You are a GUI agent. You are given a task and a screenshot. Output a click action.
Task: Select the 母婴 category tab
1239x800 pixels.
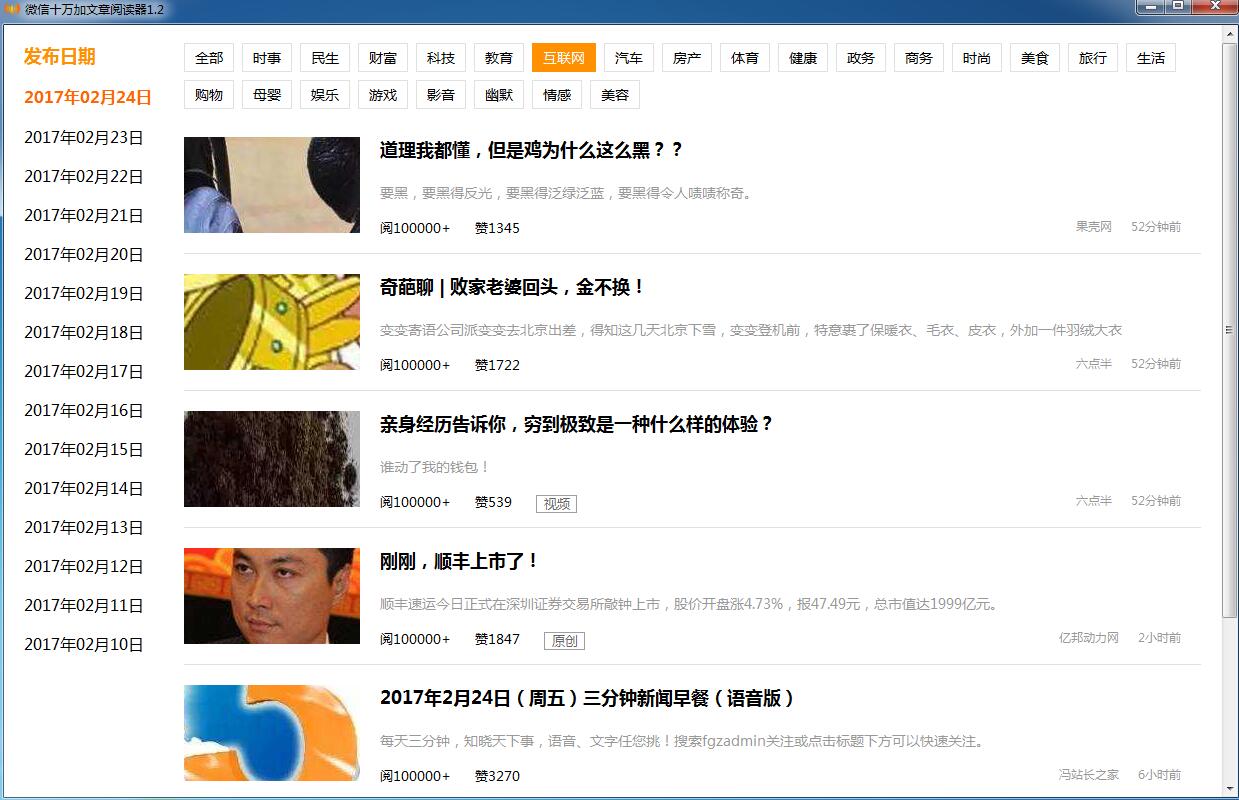pyautogui.click(x=267, y=95)
